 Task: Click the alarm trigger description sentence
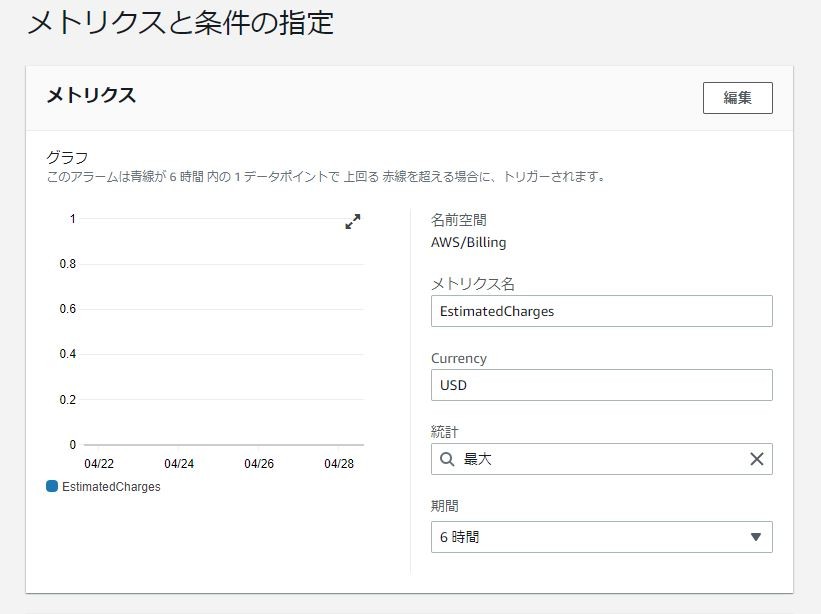tap(326, 177)
